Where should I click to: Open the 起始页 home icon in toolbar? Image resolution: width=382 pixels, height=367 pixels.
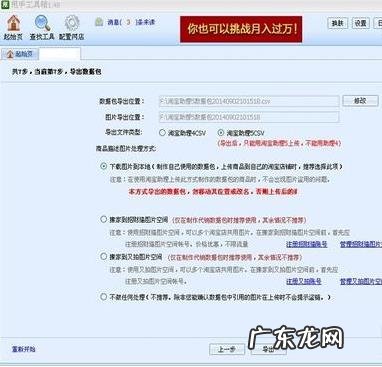pyautogui.click(x=13, y=28)
